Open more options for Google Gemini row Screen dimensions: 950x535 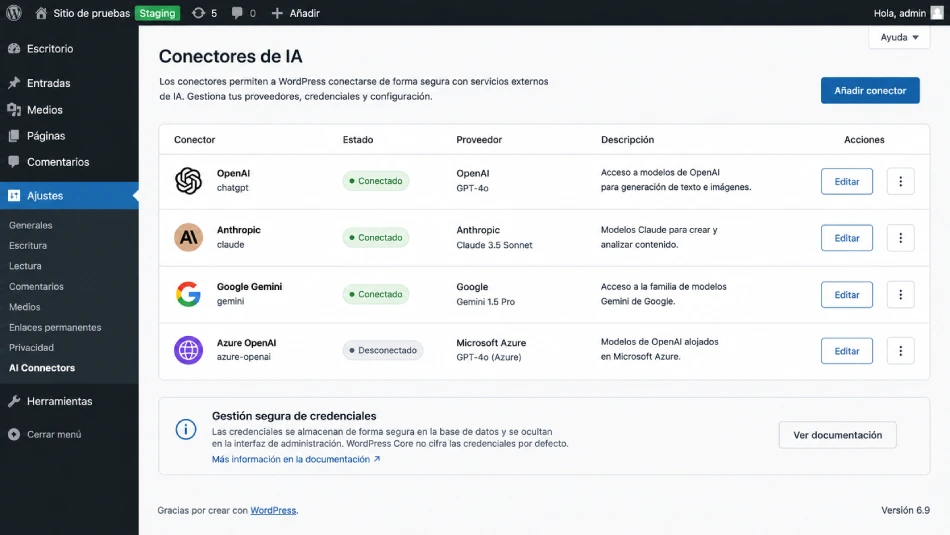pyautogui.click(x=900, y=294)
